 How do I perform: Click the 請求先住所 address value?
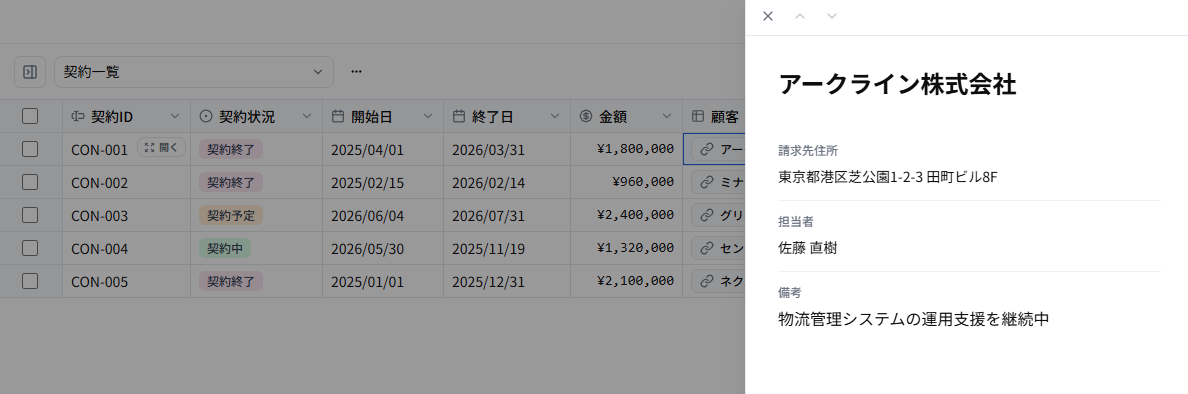[x=888, y=177]
